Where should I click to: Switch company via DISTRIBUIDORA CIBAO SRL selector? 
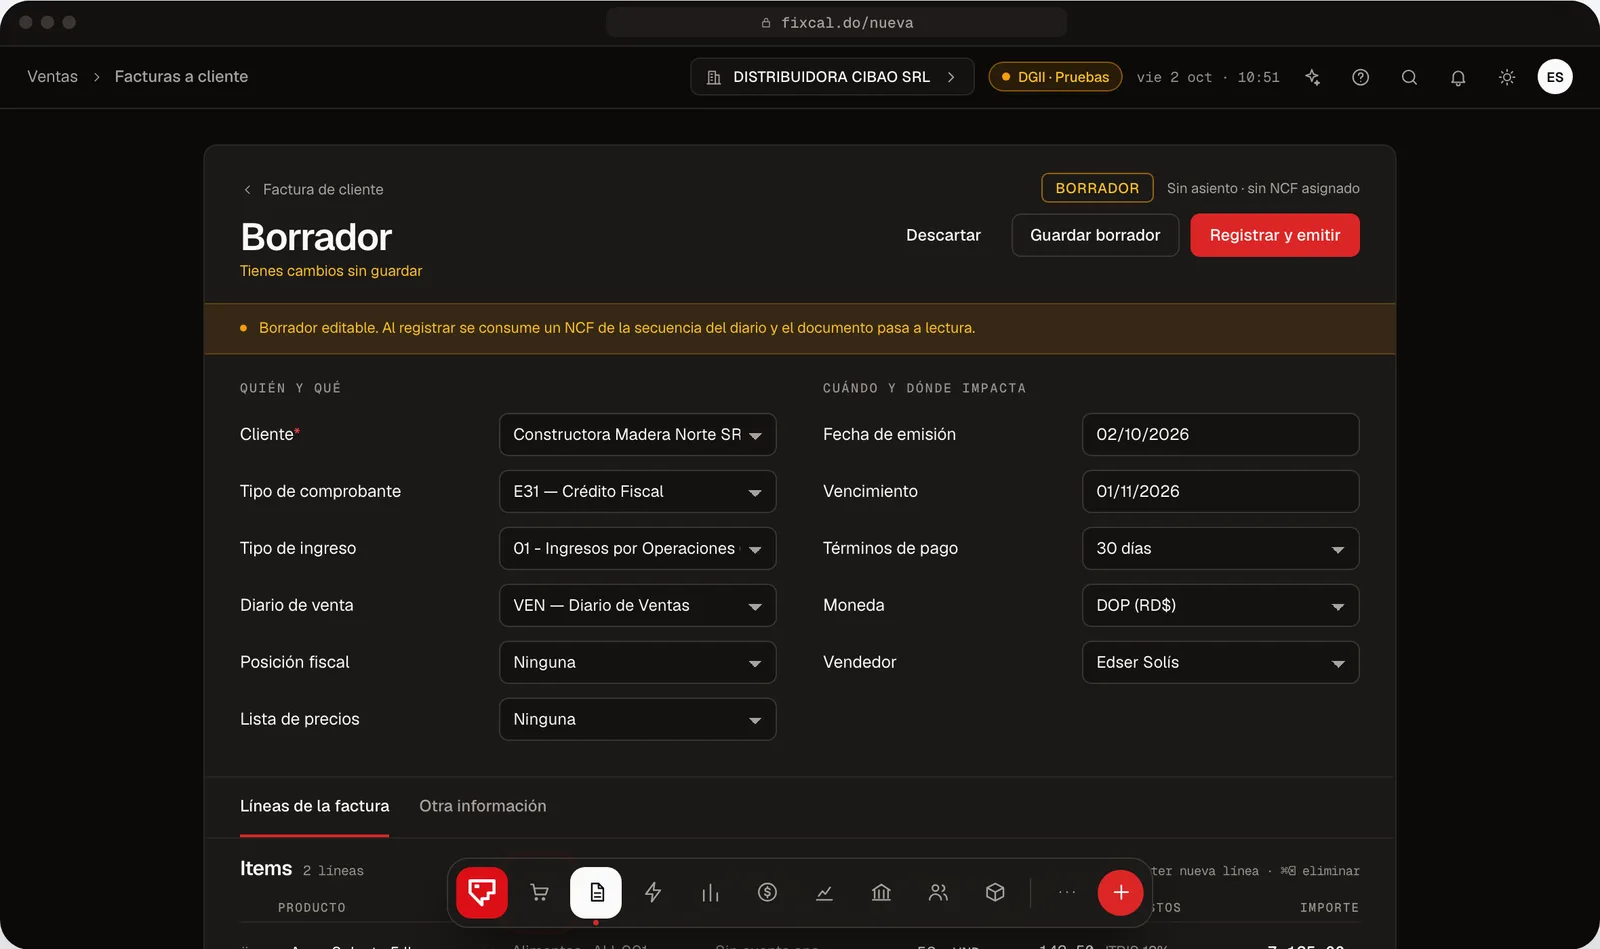tap(832, 77)
